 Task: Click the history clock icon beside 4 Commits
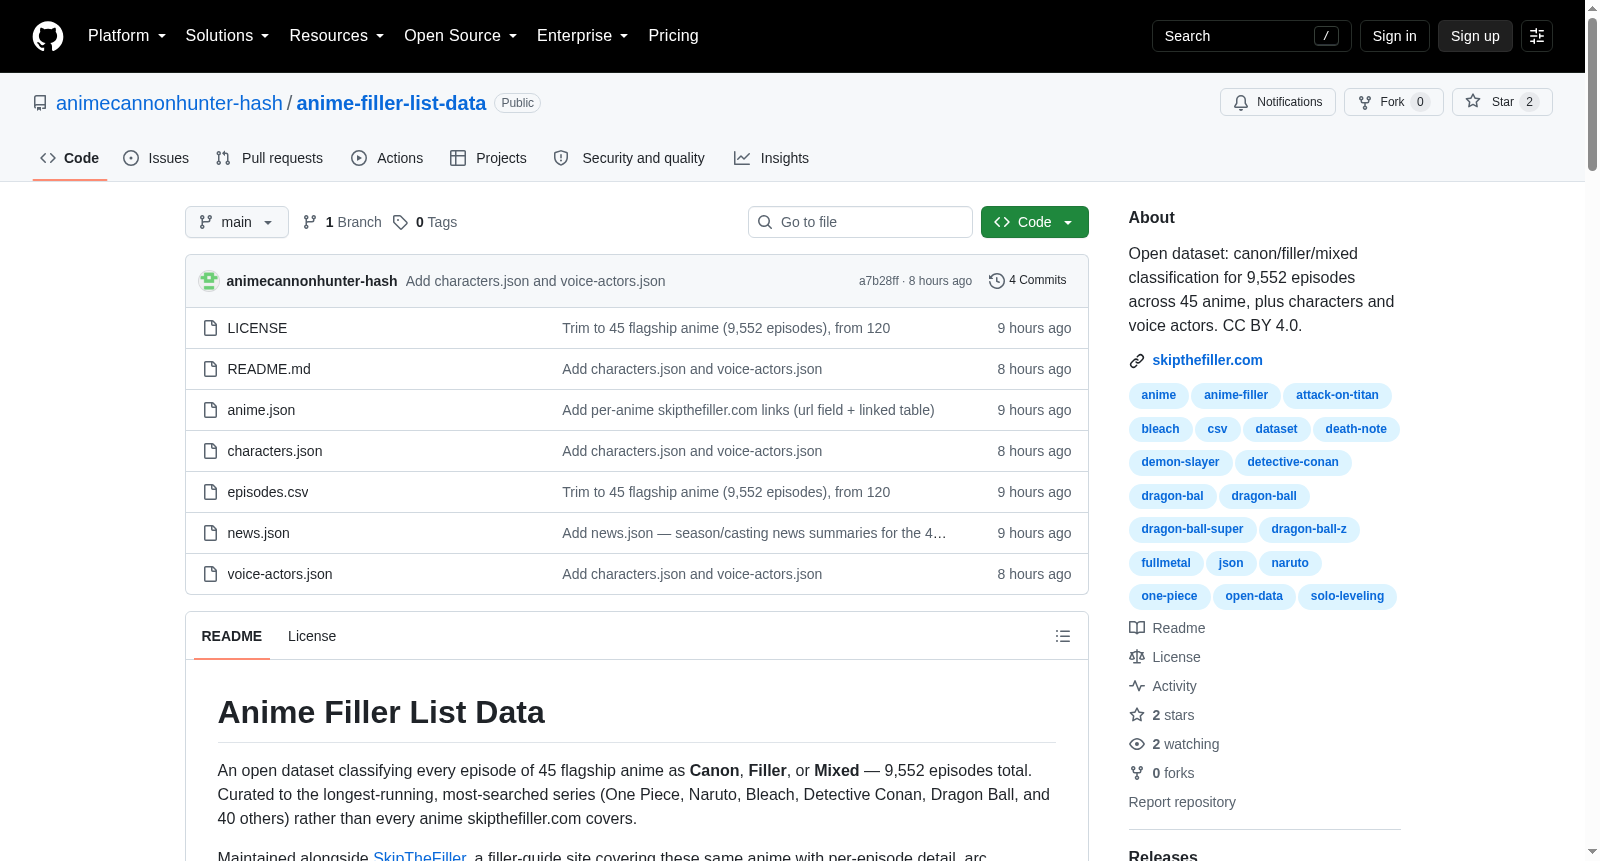(x=996, y=281)
